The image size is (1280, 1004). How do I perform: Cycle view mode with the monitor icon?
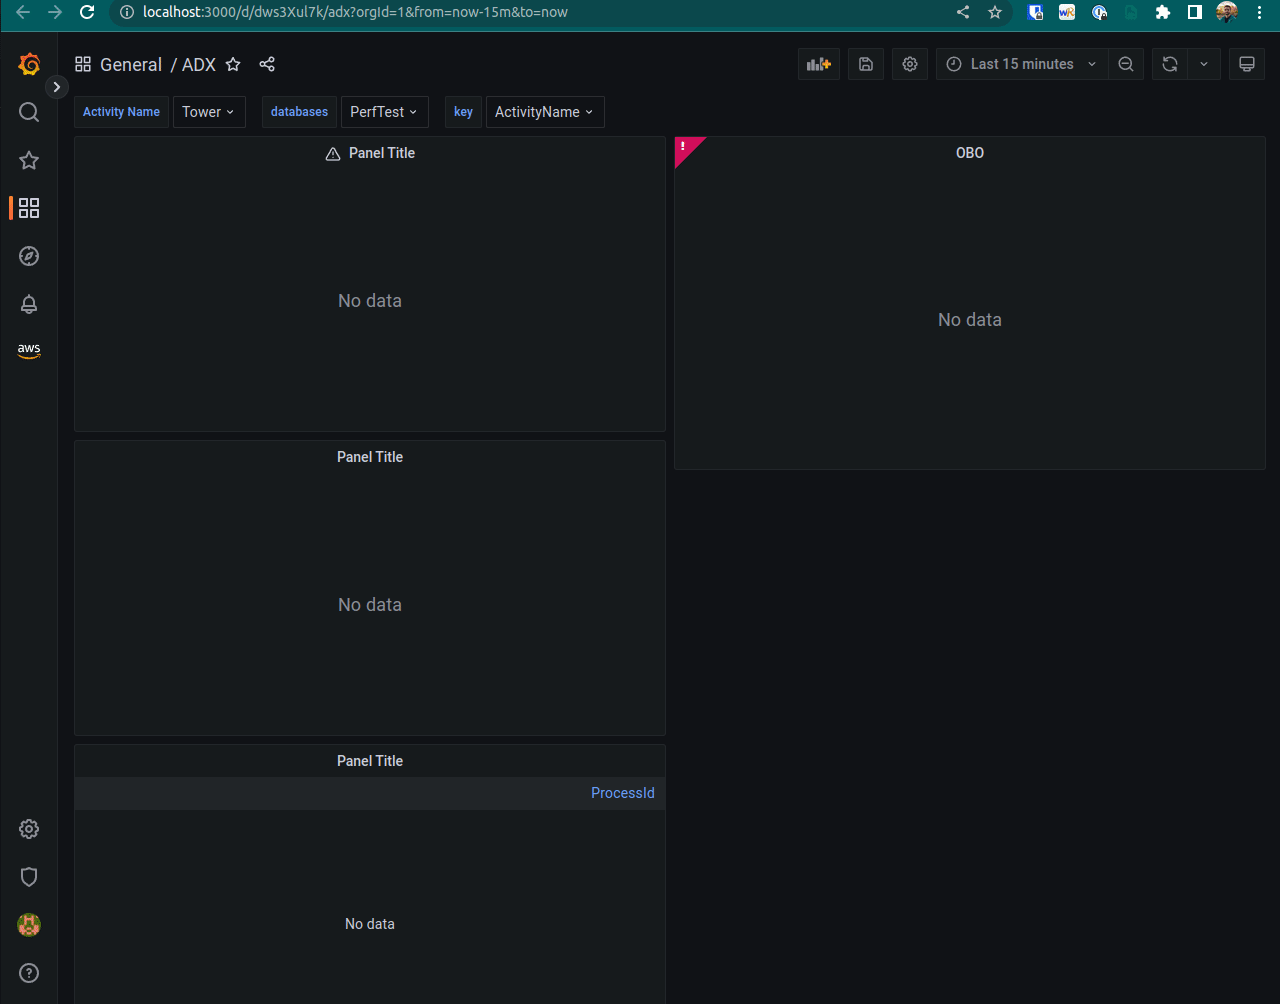pyautogui.click(x=1247, y=64)
